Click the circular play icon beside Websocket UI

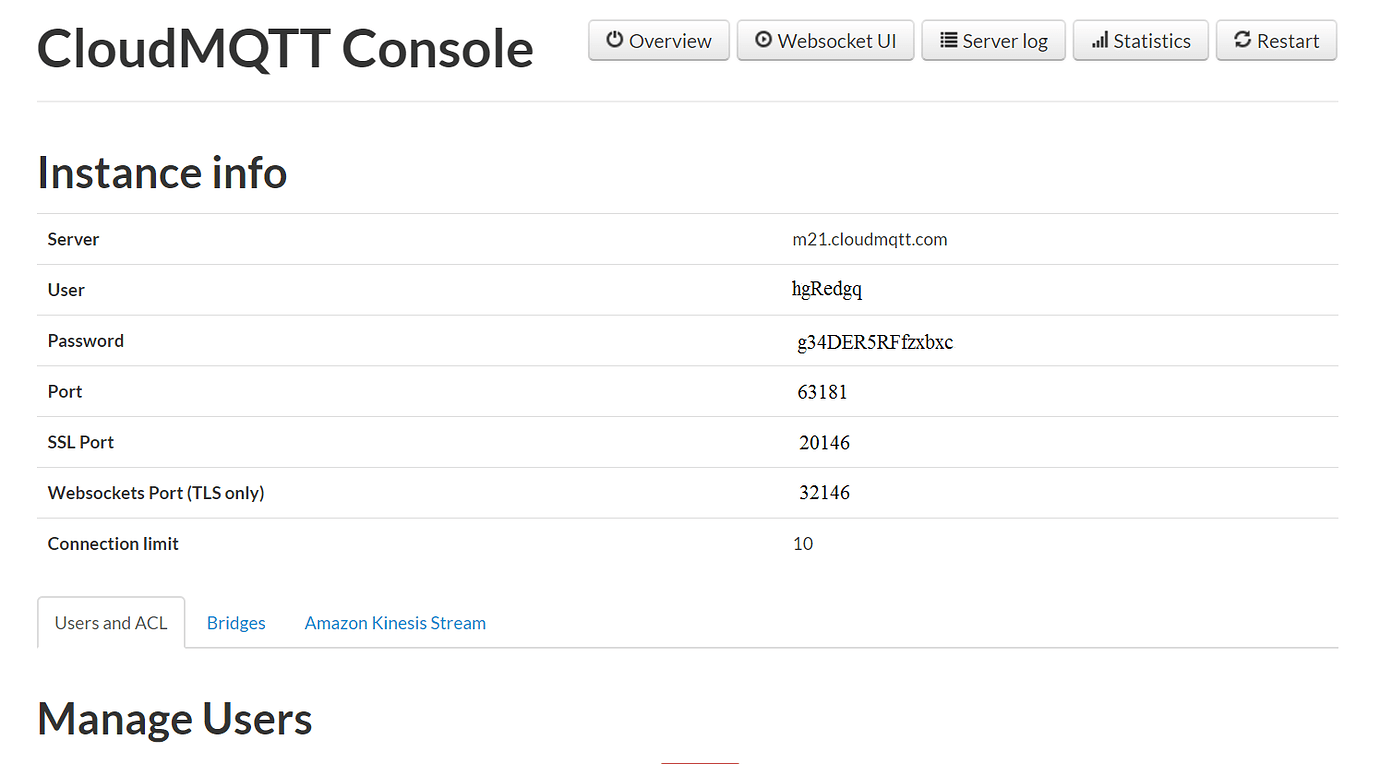(x=764, y=40)
